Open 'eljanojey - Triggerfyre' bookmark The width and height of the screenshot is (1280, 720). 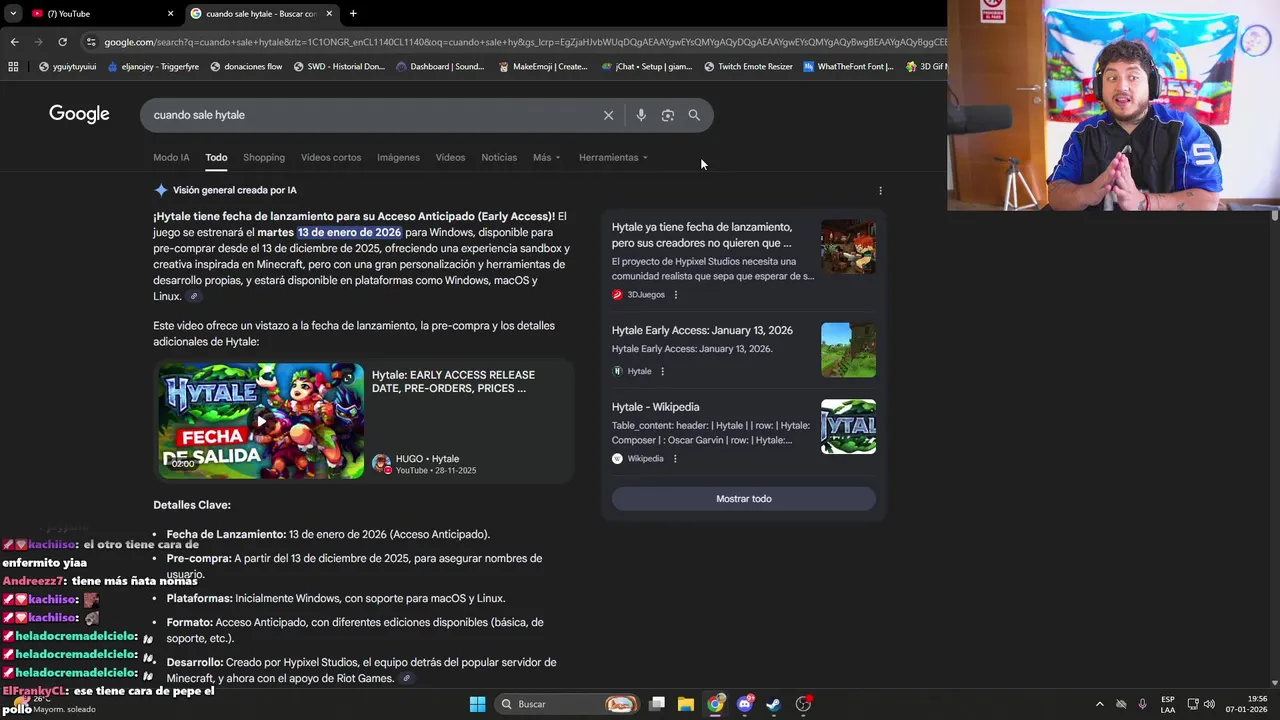[x=153, y=67]
